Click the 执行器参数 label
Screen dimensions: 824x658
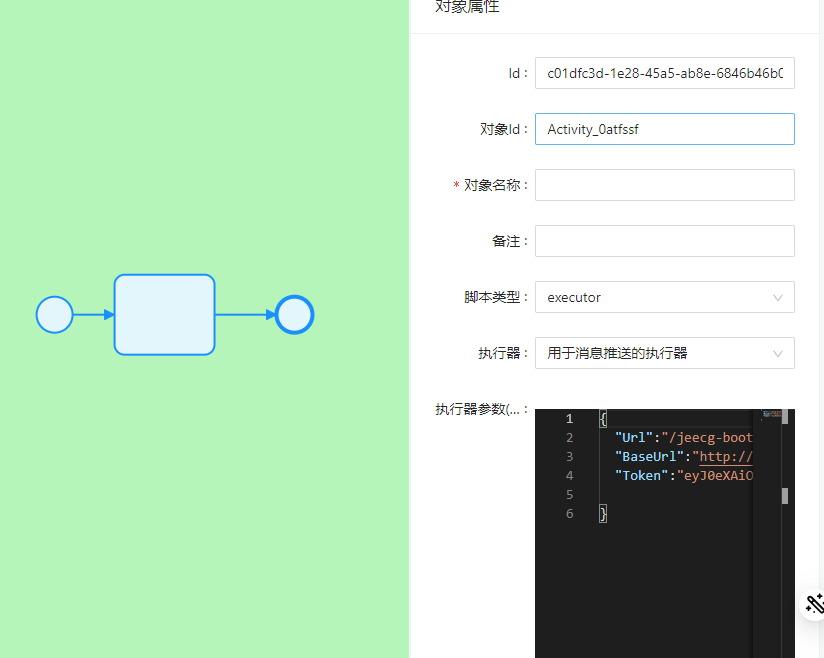pyautogui.click(x=481, y=409)
